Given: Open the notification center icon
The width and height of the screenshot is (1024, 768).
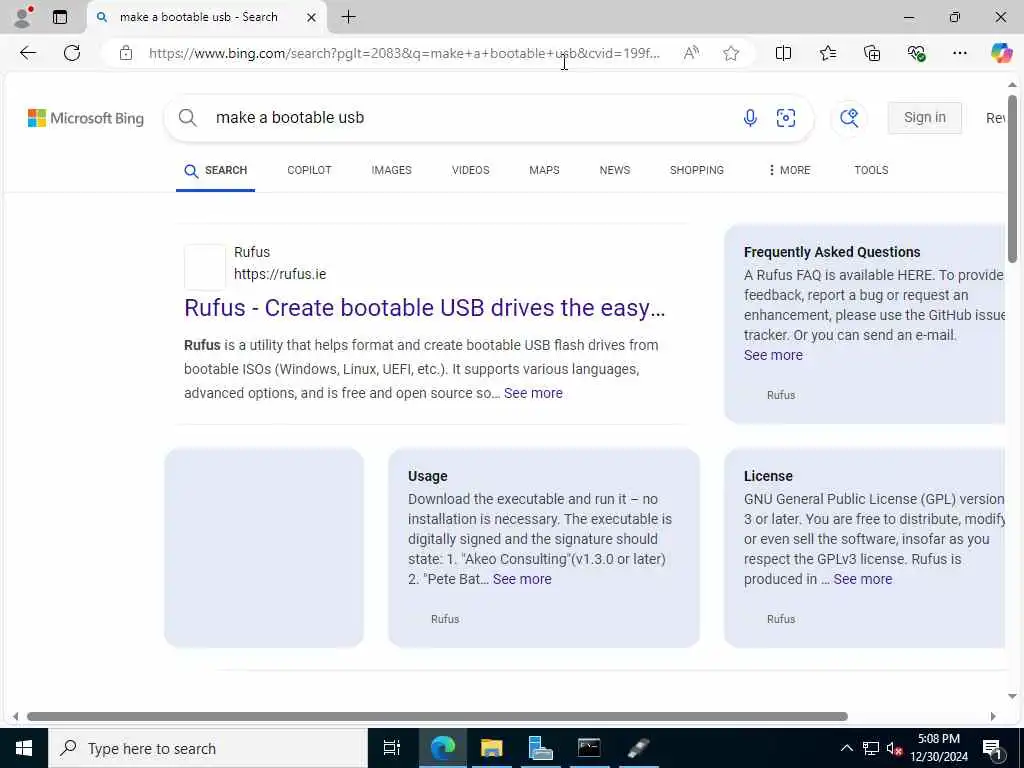Looking at the screenshot, I should coord(992,748).
